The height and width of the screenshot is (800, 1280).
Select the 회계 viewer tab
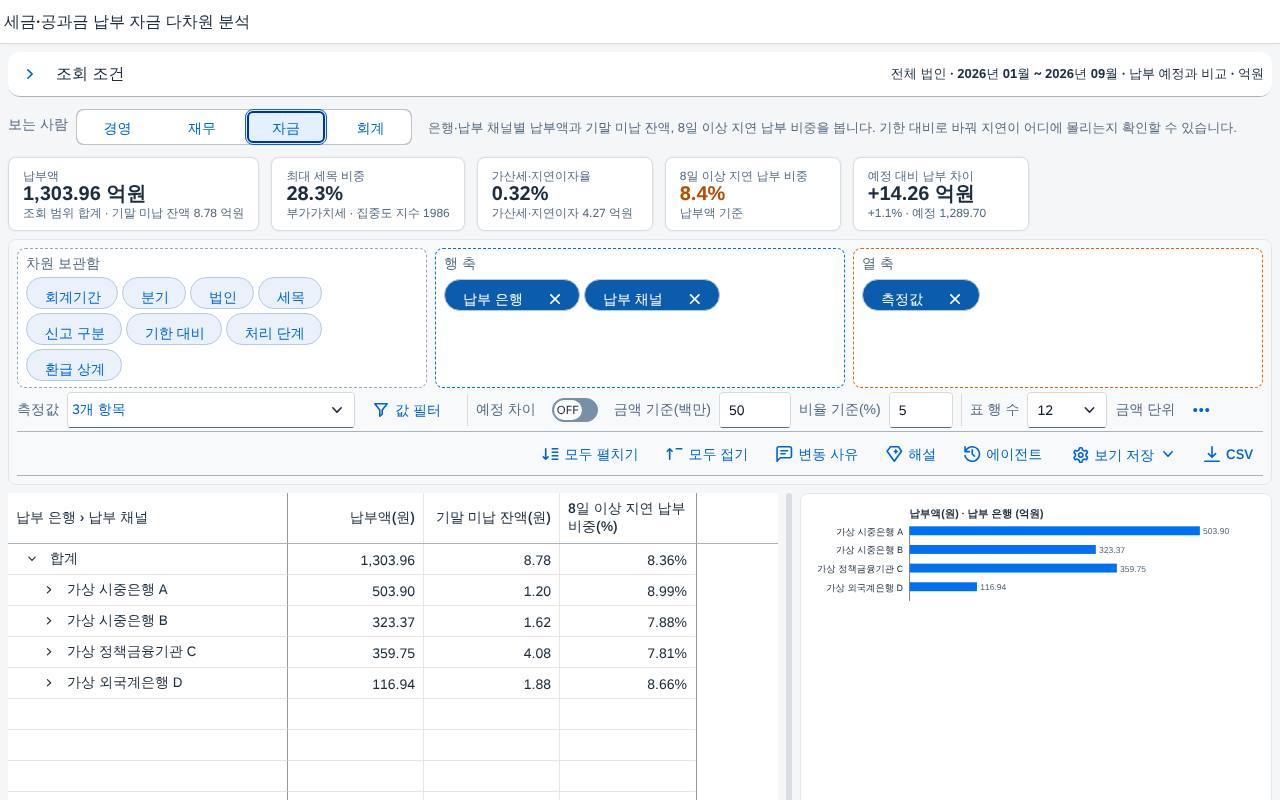click(x=370, y=128)
